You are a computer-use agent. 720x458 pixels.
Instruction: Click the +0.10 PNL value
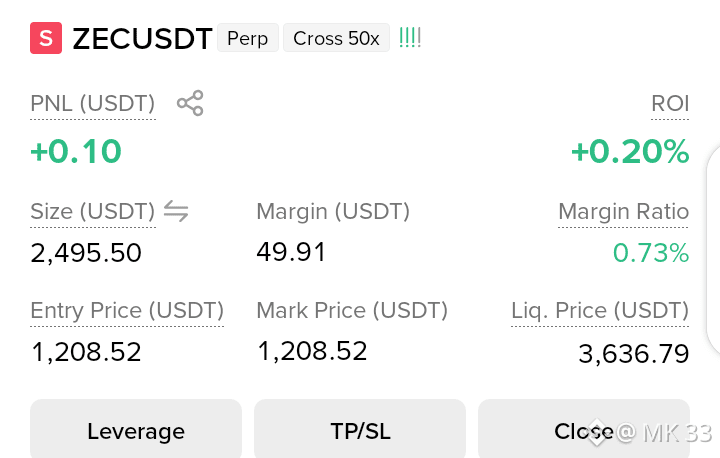point(76,151)
